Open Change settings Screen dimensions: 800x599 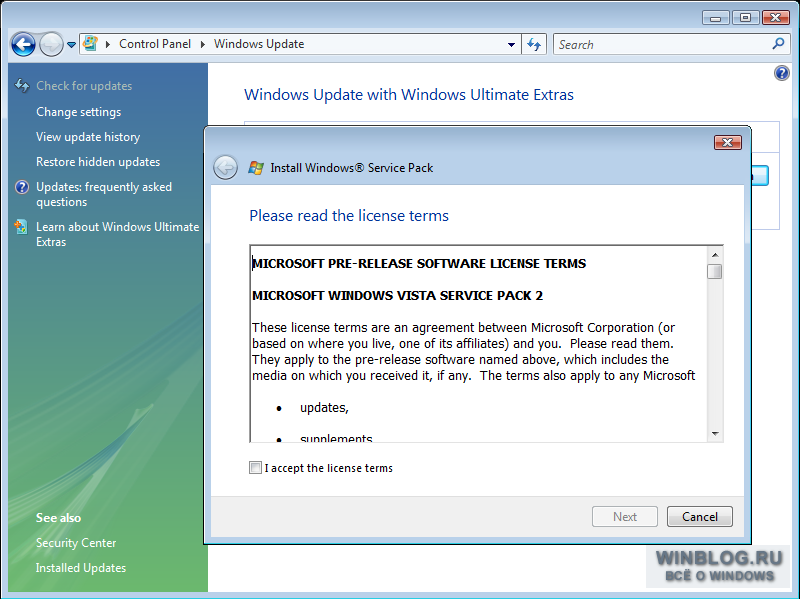point(79,112)
